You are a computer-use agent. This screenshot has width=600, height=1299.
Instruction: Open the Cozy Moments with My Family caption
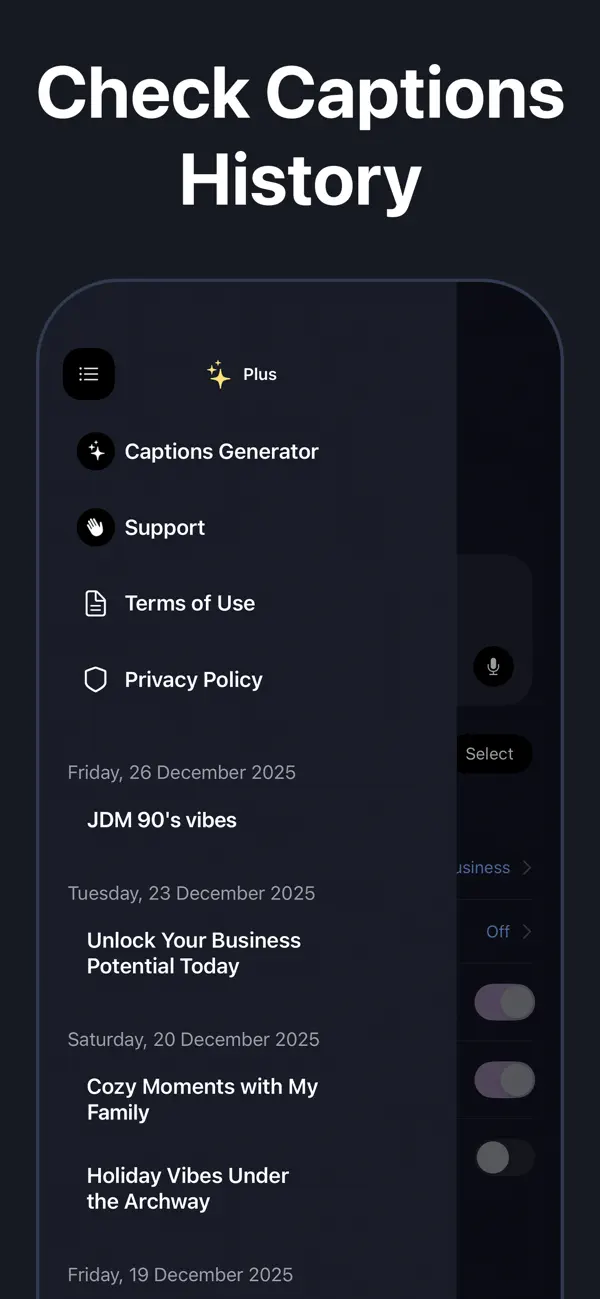[x=202, y=1099]
